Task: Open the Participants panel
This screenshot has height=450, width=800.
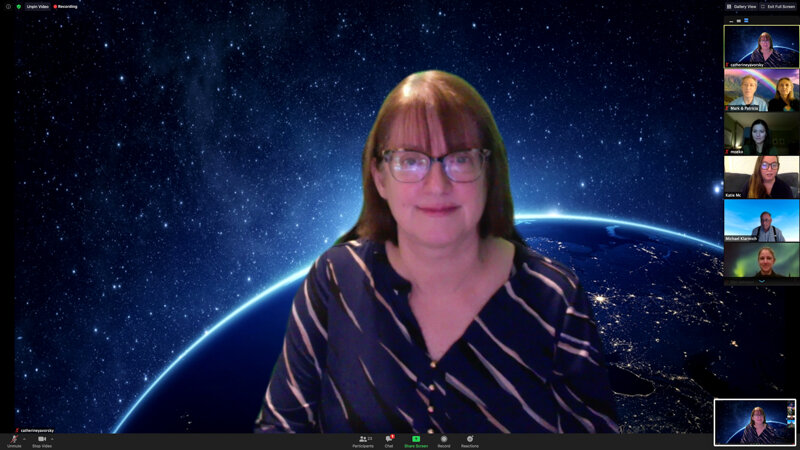Action: (363, 441)
